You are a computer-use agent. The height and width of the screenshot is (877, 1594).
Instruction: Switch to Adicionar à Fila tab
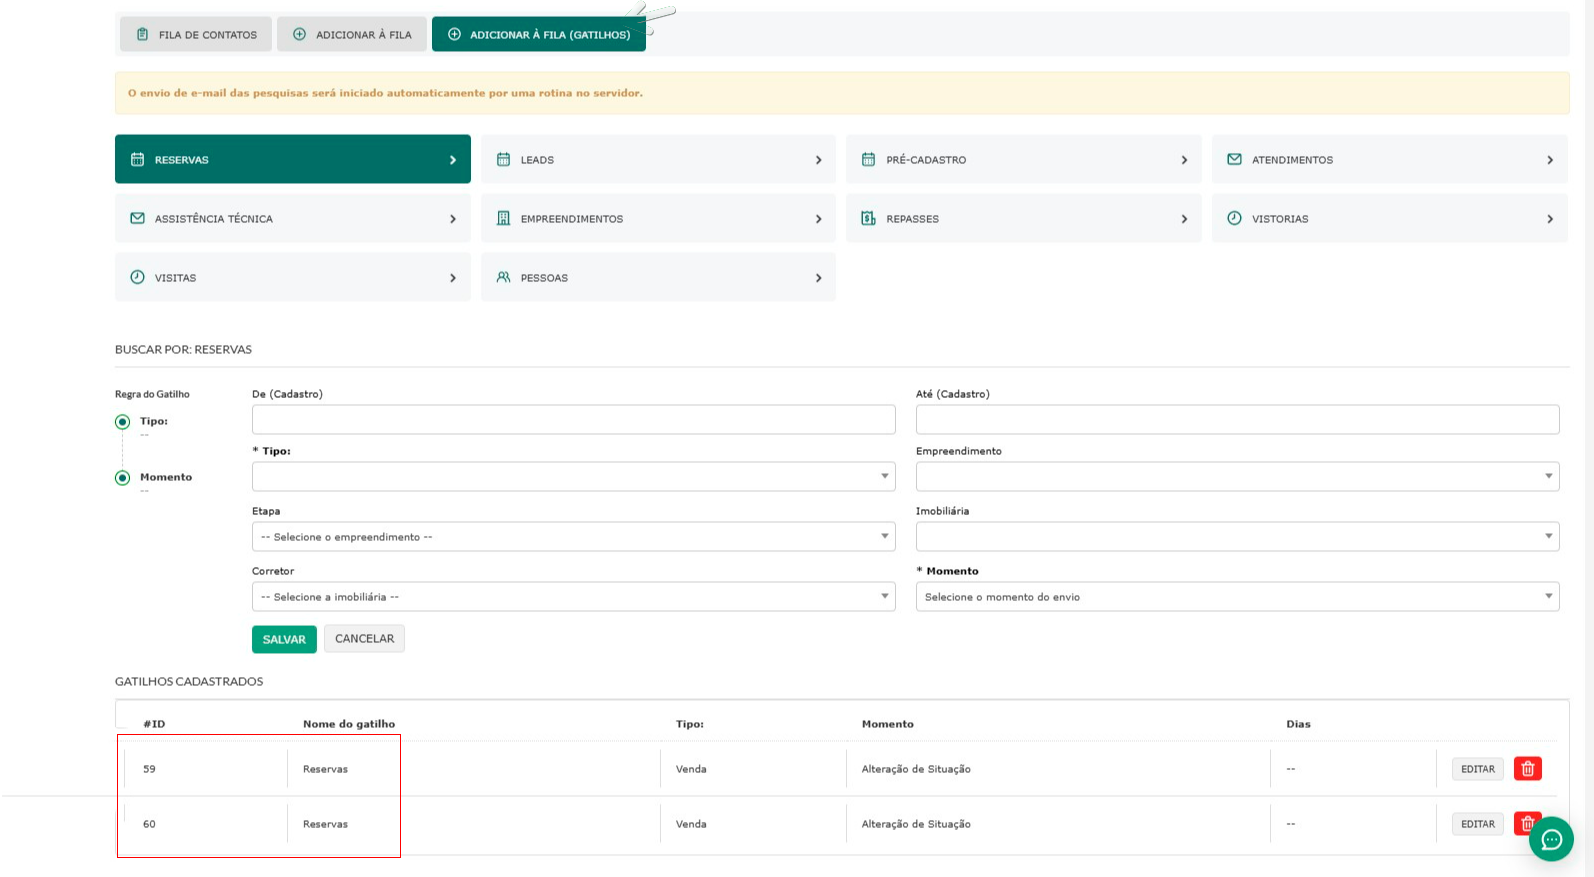(352, 34)
